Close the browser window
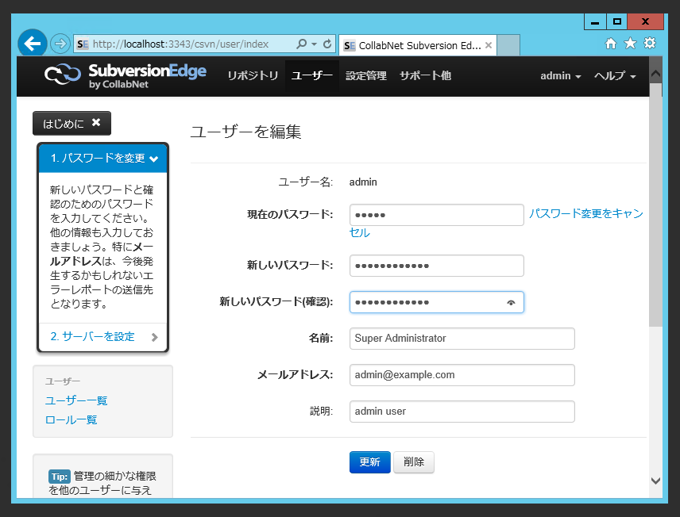Viewport: 680px width, 517px height. tap(645, 22)
